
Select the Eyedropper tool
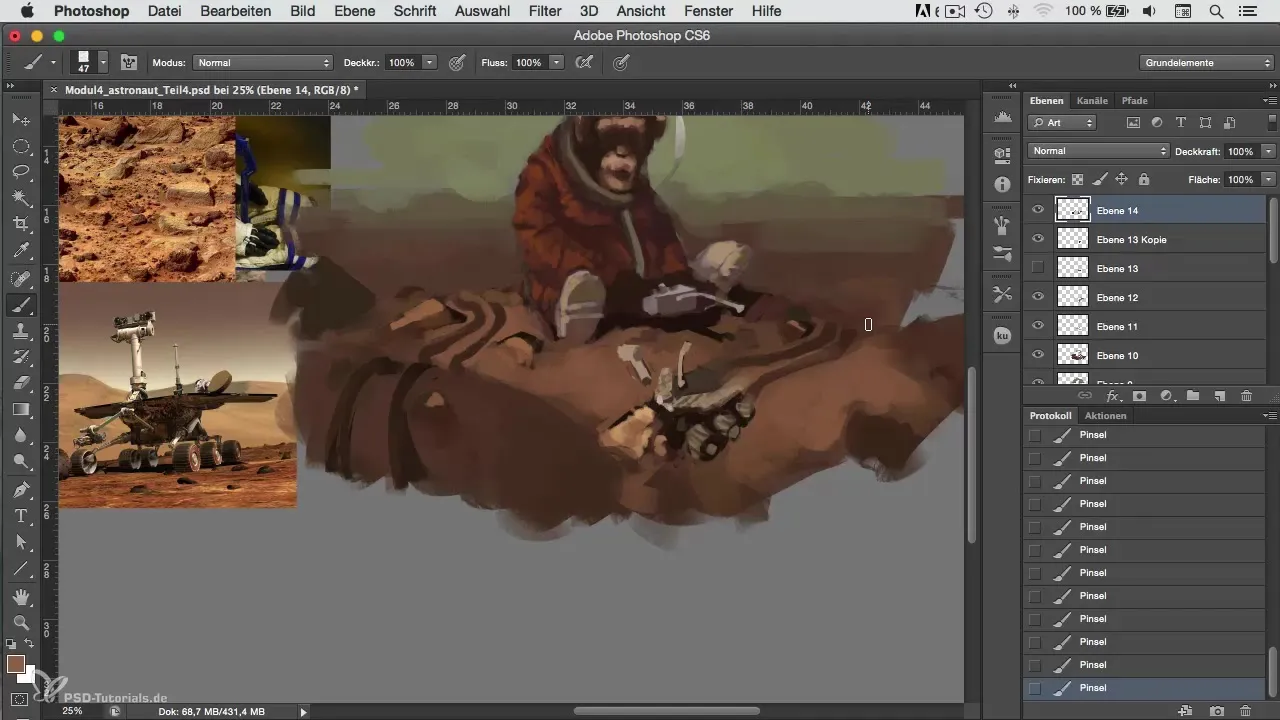click(21, 250)
